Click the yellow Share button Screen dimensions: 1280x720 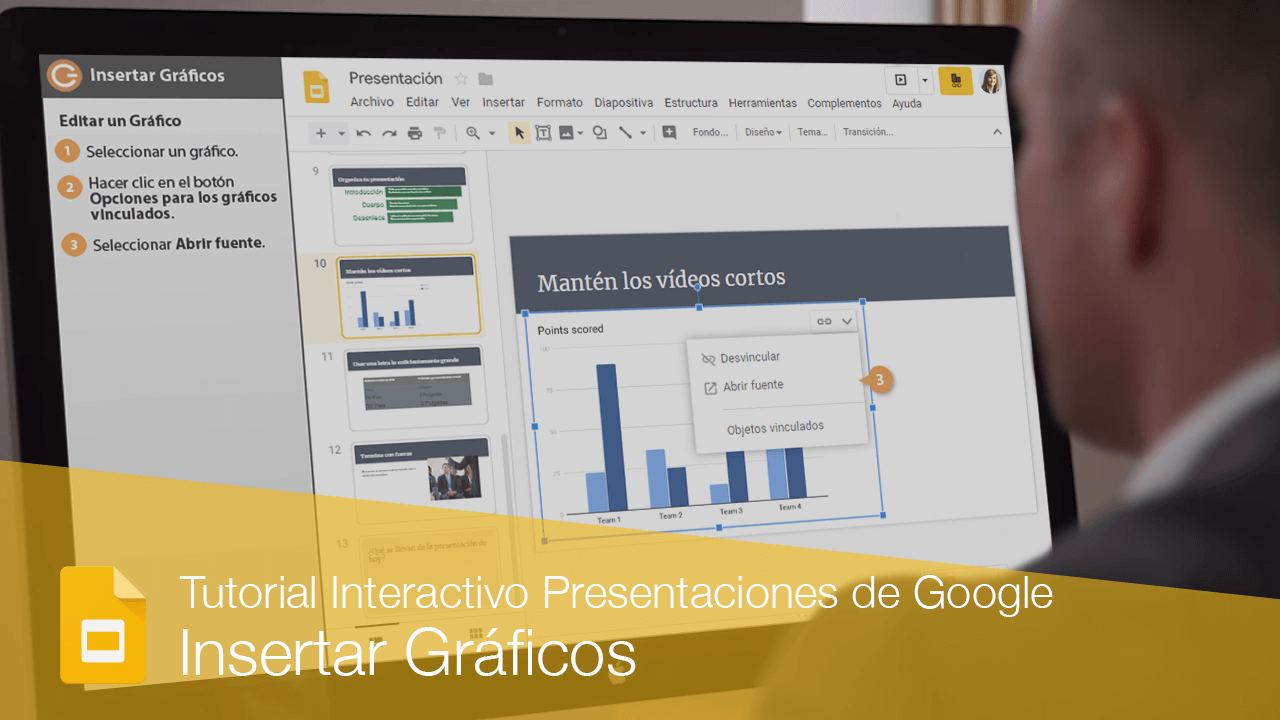(x=955, y=81)
